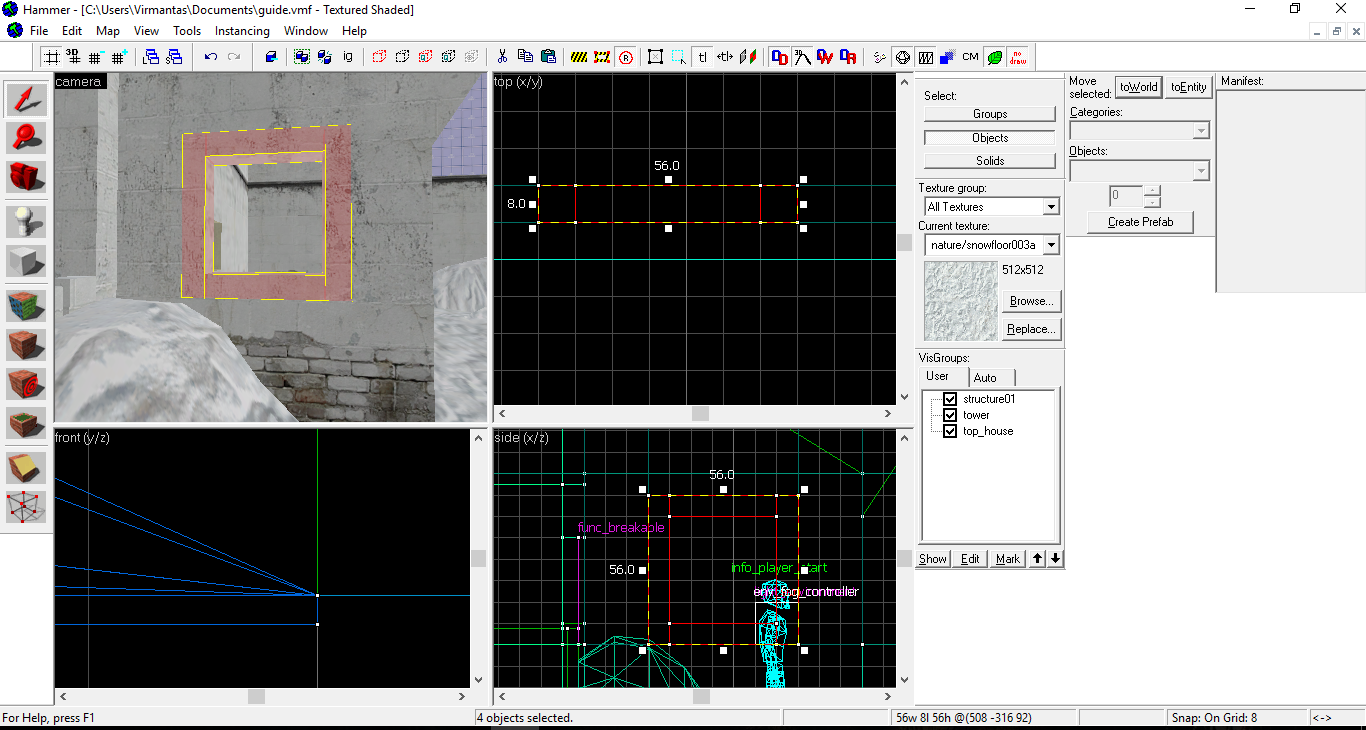Toggle the 3D grid display
This screenshot has width=1366, height=730.
tap(73, 57)
